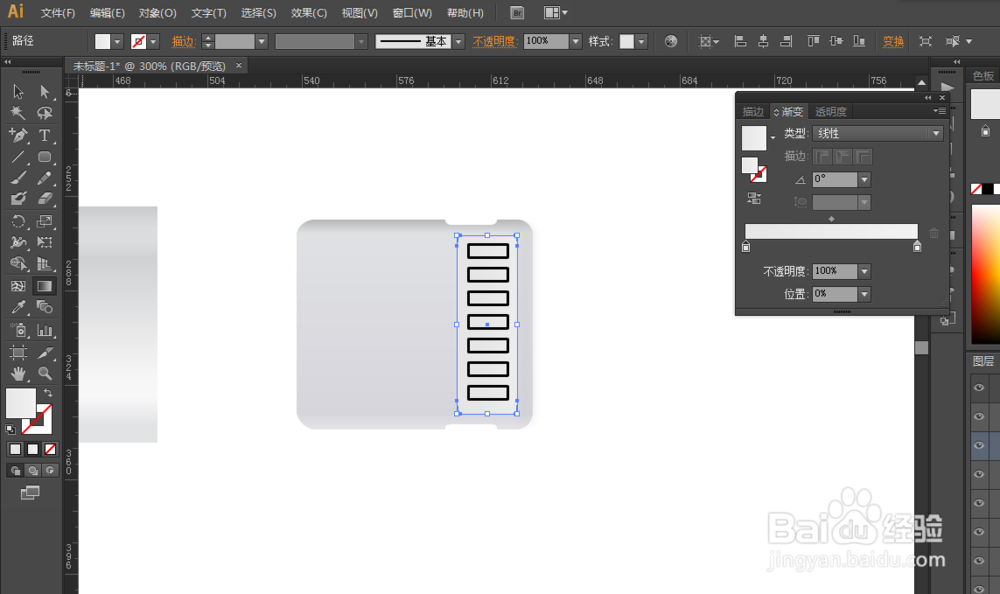This screenshot has height=594, width=1000.
Task: Enable Draw Behind mode
Action: click(33, 470)
